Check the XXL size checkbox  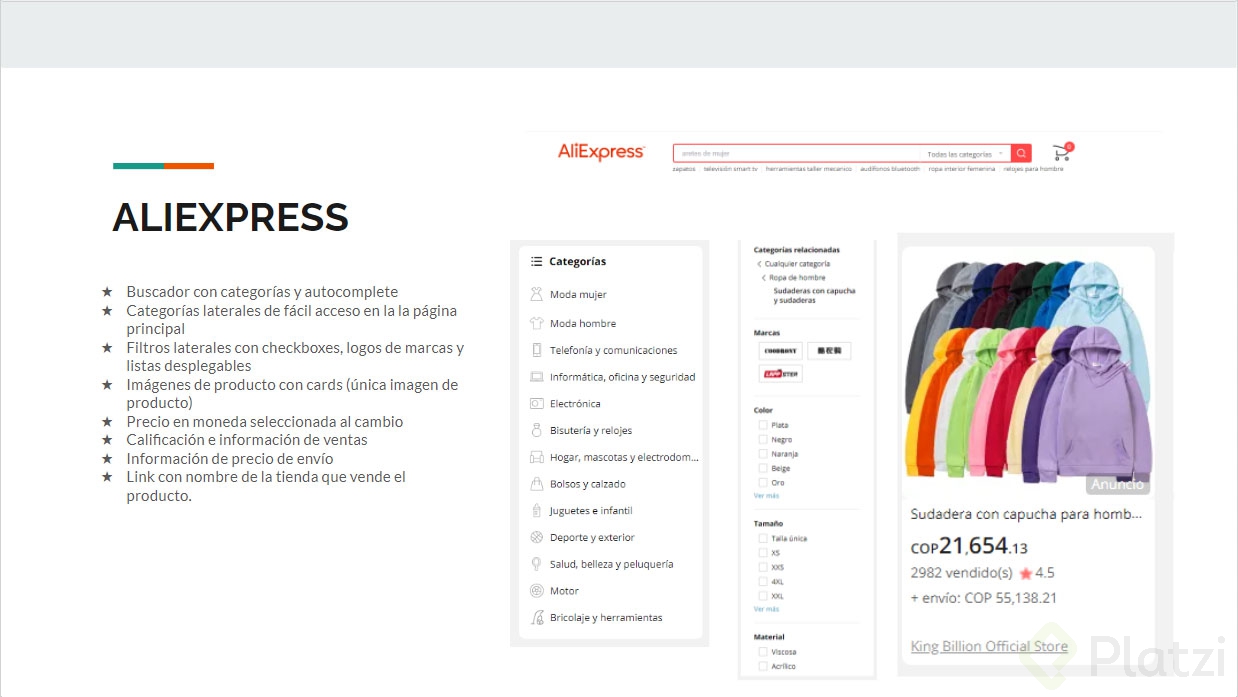click(763, 595)
